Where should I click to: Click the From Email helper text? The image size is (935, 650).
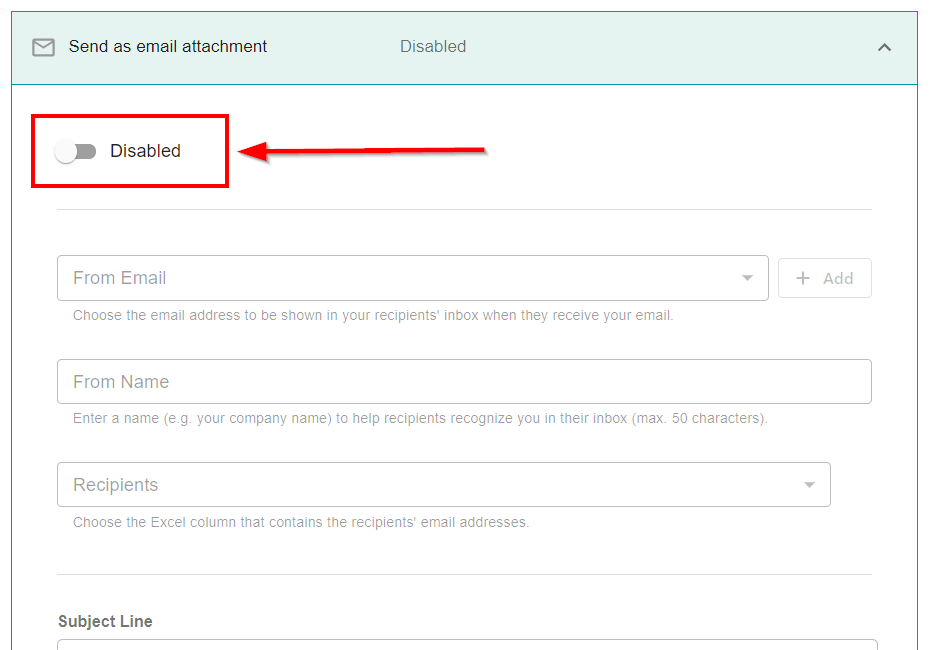click(373, 315)
